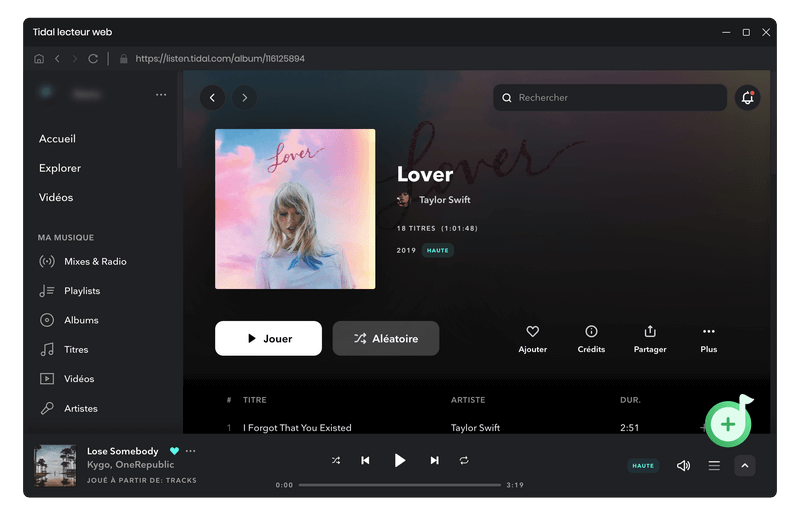800x526 pixels.
Task: Open the Plus more options menu
Action: (709, 339)
